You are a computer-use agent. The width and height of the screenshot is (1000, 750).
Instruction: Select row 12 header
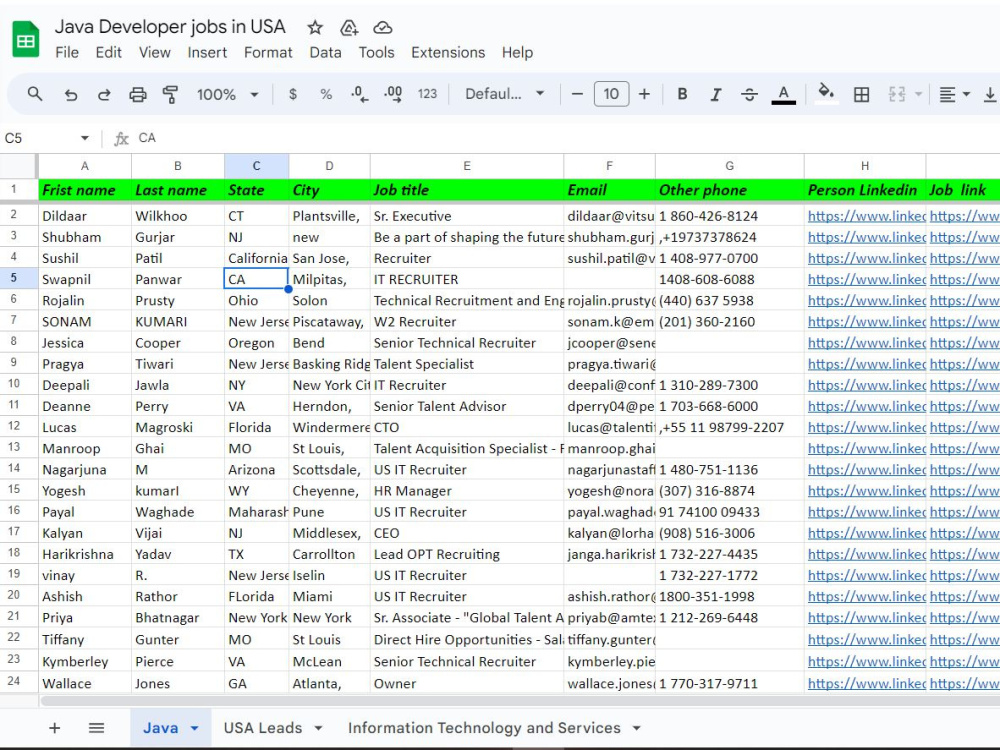[18, 427]
